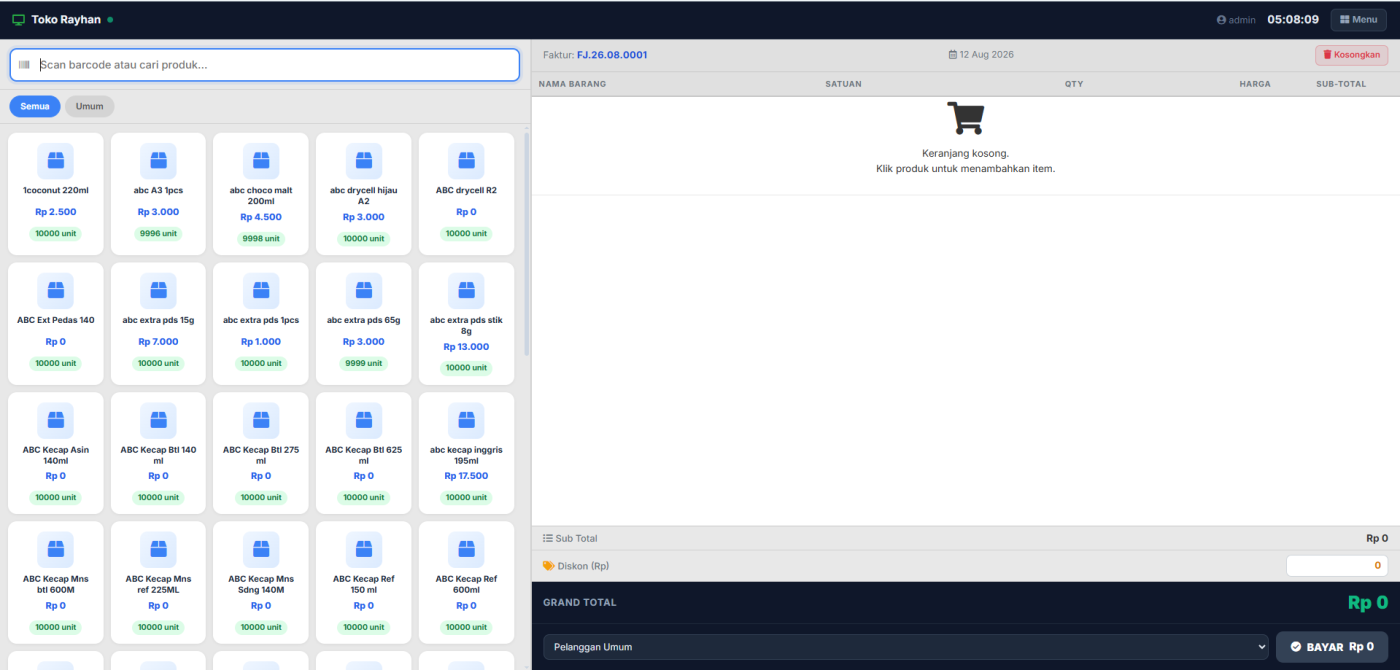Click the Rp 7.000 price text
Screen dimensions: 1400x670
158,342
